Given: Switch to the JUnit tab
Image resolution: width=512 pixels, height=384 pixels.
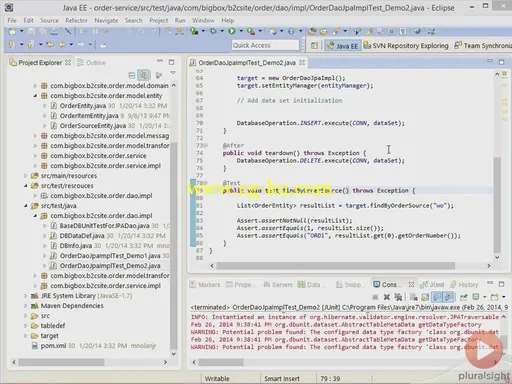Looking at the screenshot, I should (x=432, y=285).
